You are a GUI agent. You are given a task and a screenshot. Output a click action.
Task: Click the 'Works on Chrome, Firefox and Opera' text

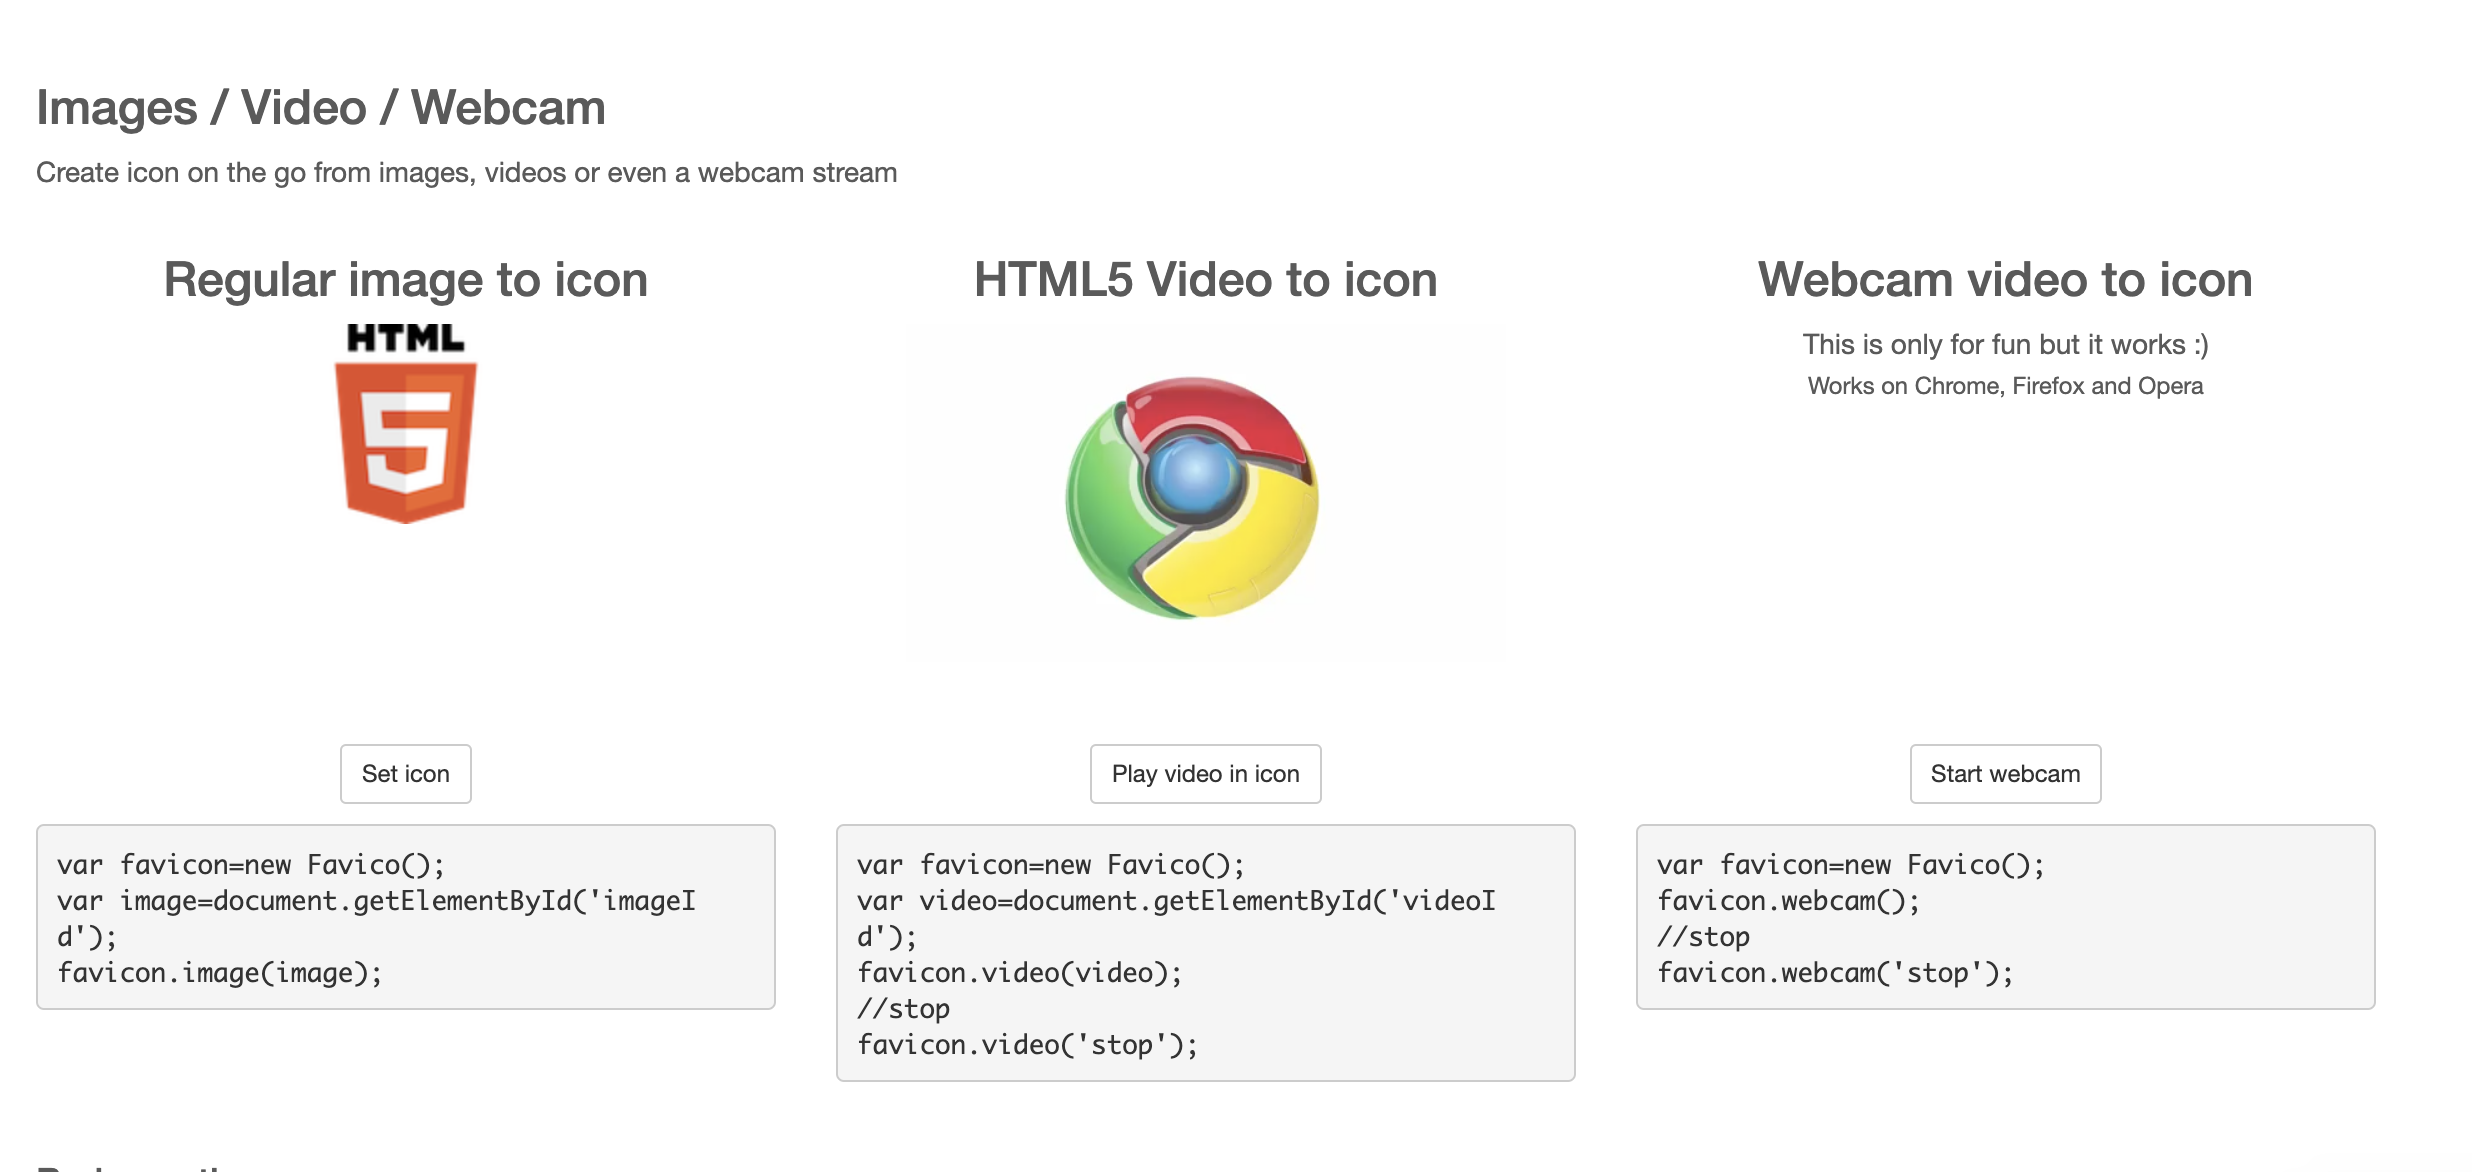(x=2004, y=385)
